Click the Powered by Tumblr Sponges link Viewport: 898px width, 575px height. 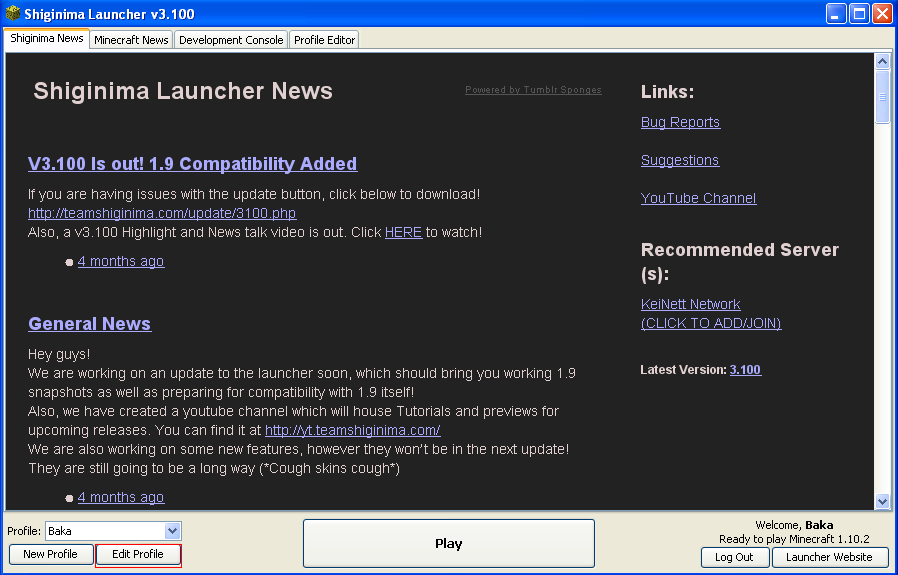tap(533, 90)
